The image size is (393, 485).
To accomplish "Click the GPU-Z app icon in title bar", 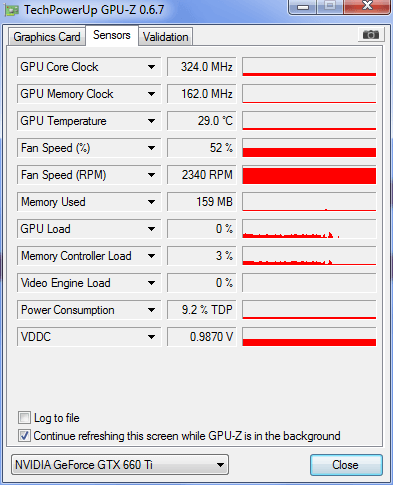I will pos(12,10).
